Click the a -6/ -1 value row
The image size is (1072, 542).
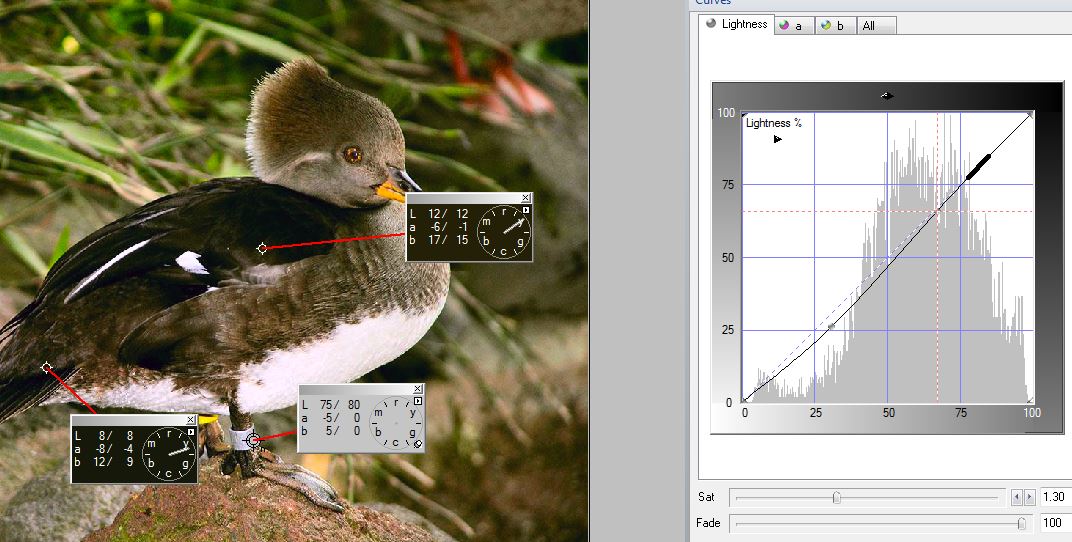439,227
